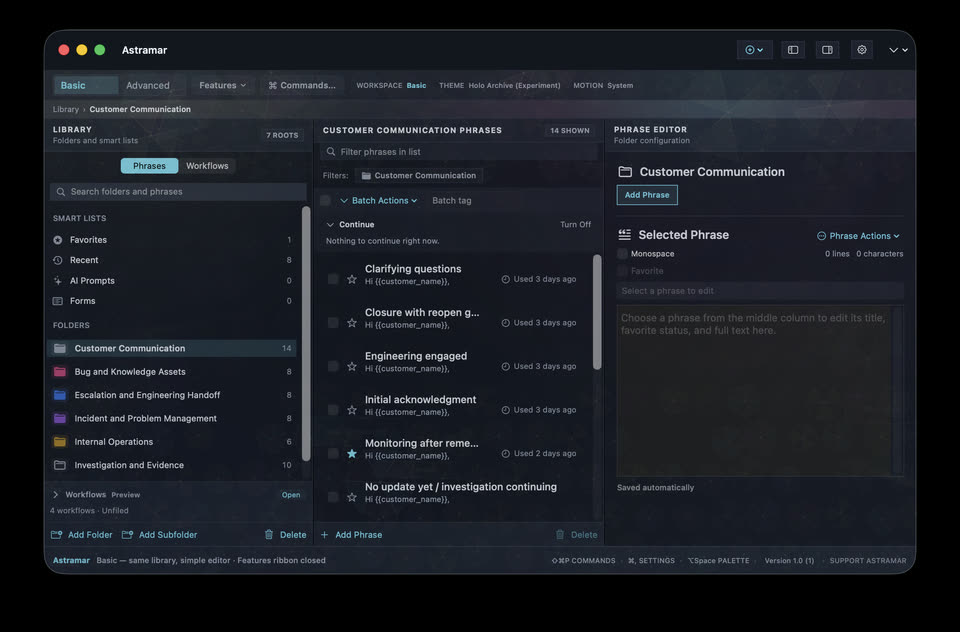Viewport: 960px width, 632px height.
Task: Toggle the Monospace checkbox
Action: click(623, 254)
